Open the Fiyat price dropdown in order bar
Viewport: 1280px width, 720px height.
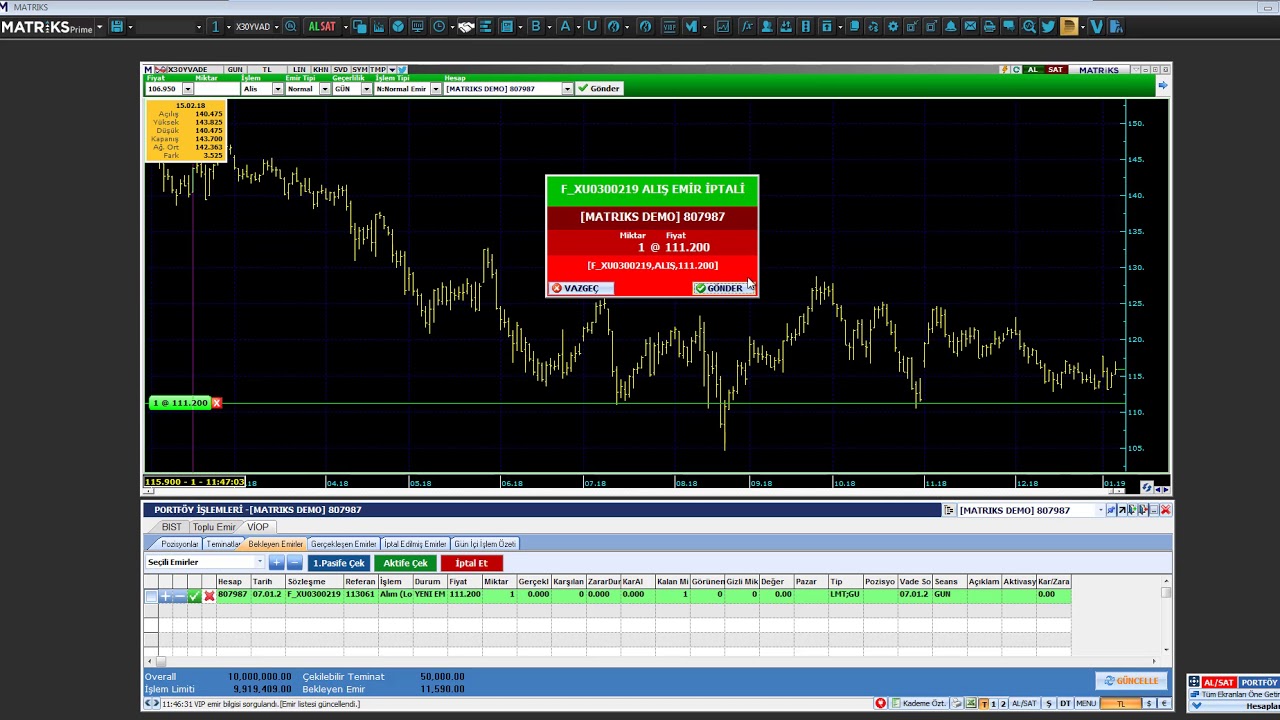coord(187,89)
